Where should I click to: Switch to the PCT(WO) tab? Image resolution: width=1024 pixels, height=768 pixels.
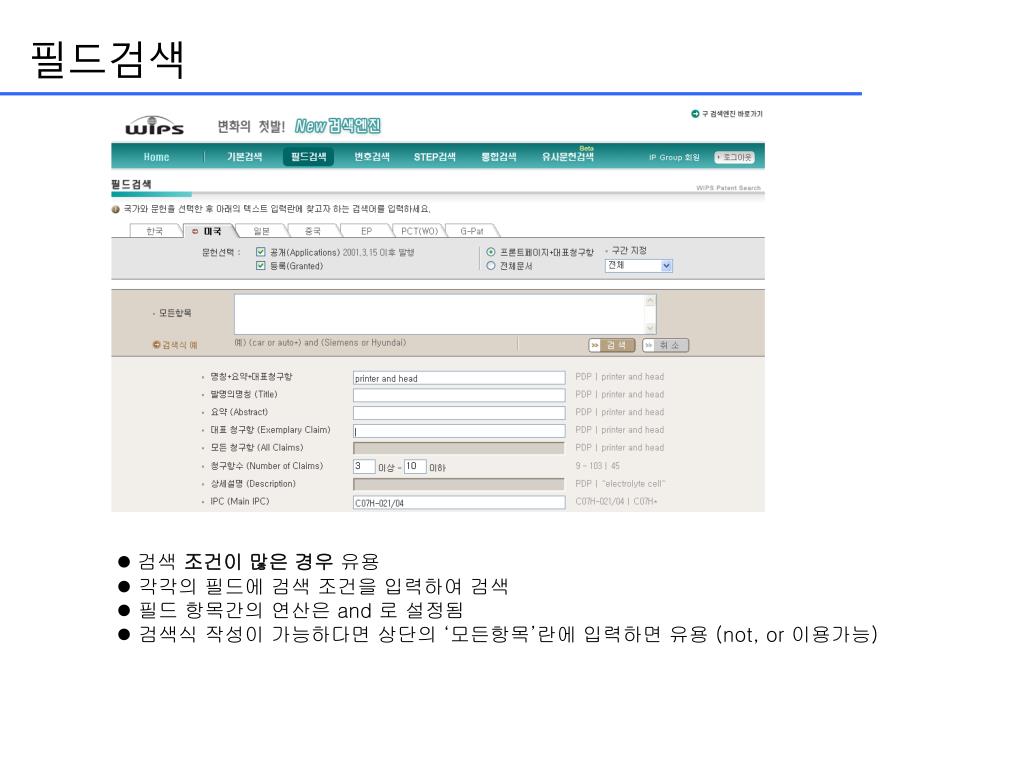pyautogui.click(x=419, y=231)
